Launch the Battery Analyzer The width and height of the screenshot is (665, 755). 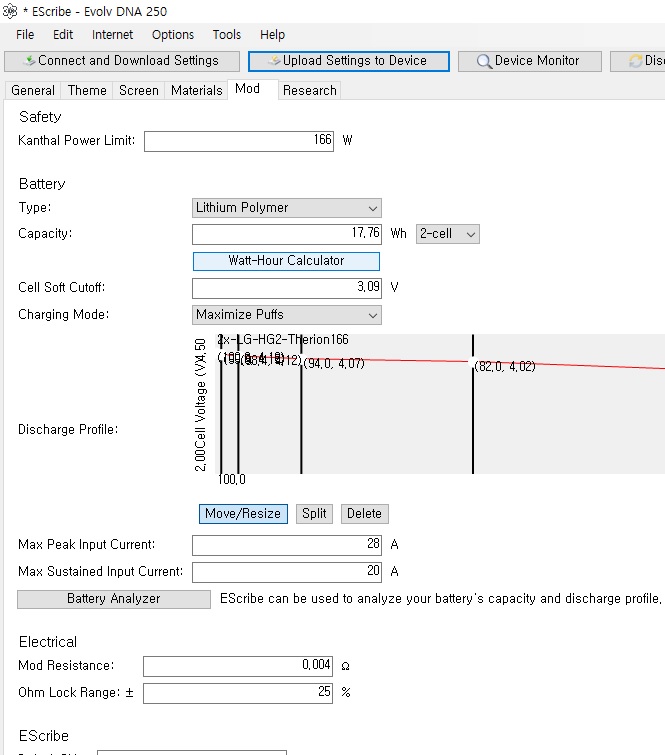point(114,599)
